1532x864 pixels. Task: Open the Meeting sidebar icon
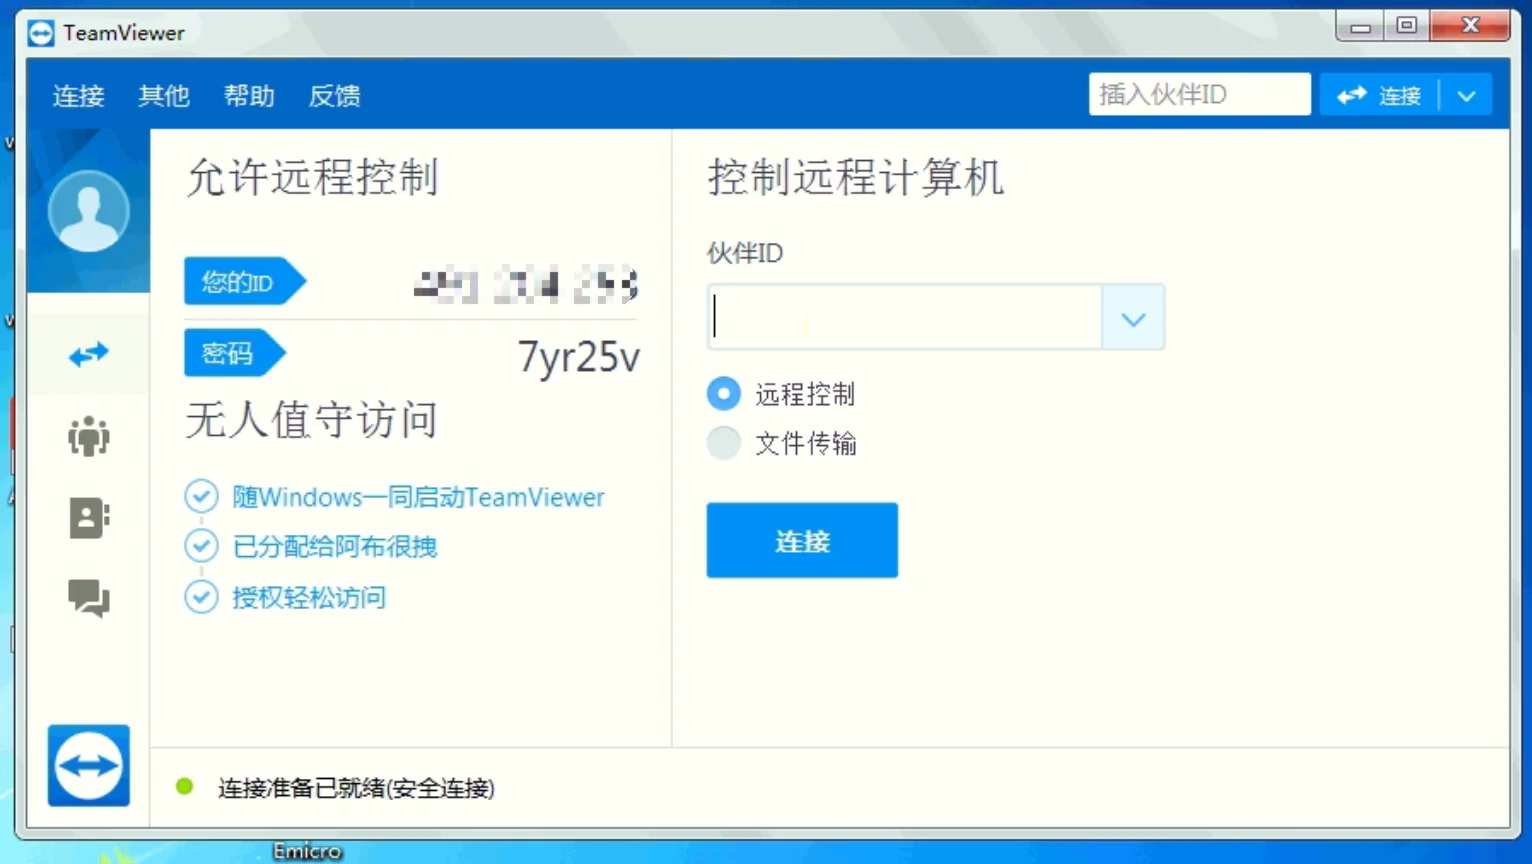tap(89, 436)
